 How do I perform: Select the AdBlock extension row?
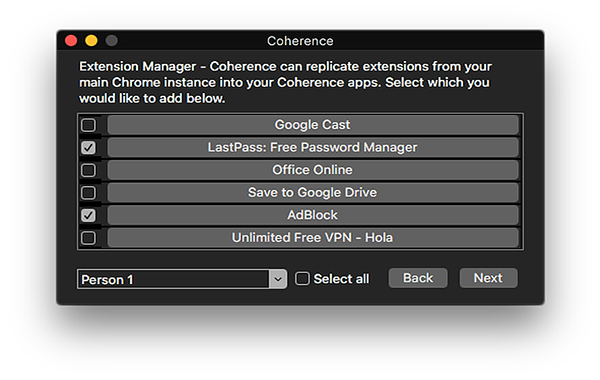point(313,215)
